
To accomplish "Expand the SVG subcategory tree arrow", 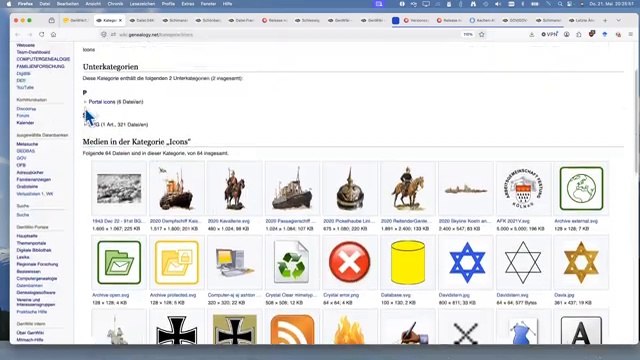I will pyautogui.click(x=85, y=124).
